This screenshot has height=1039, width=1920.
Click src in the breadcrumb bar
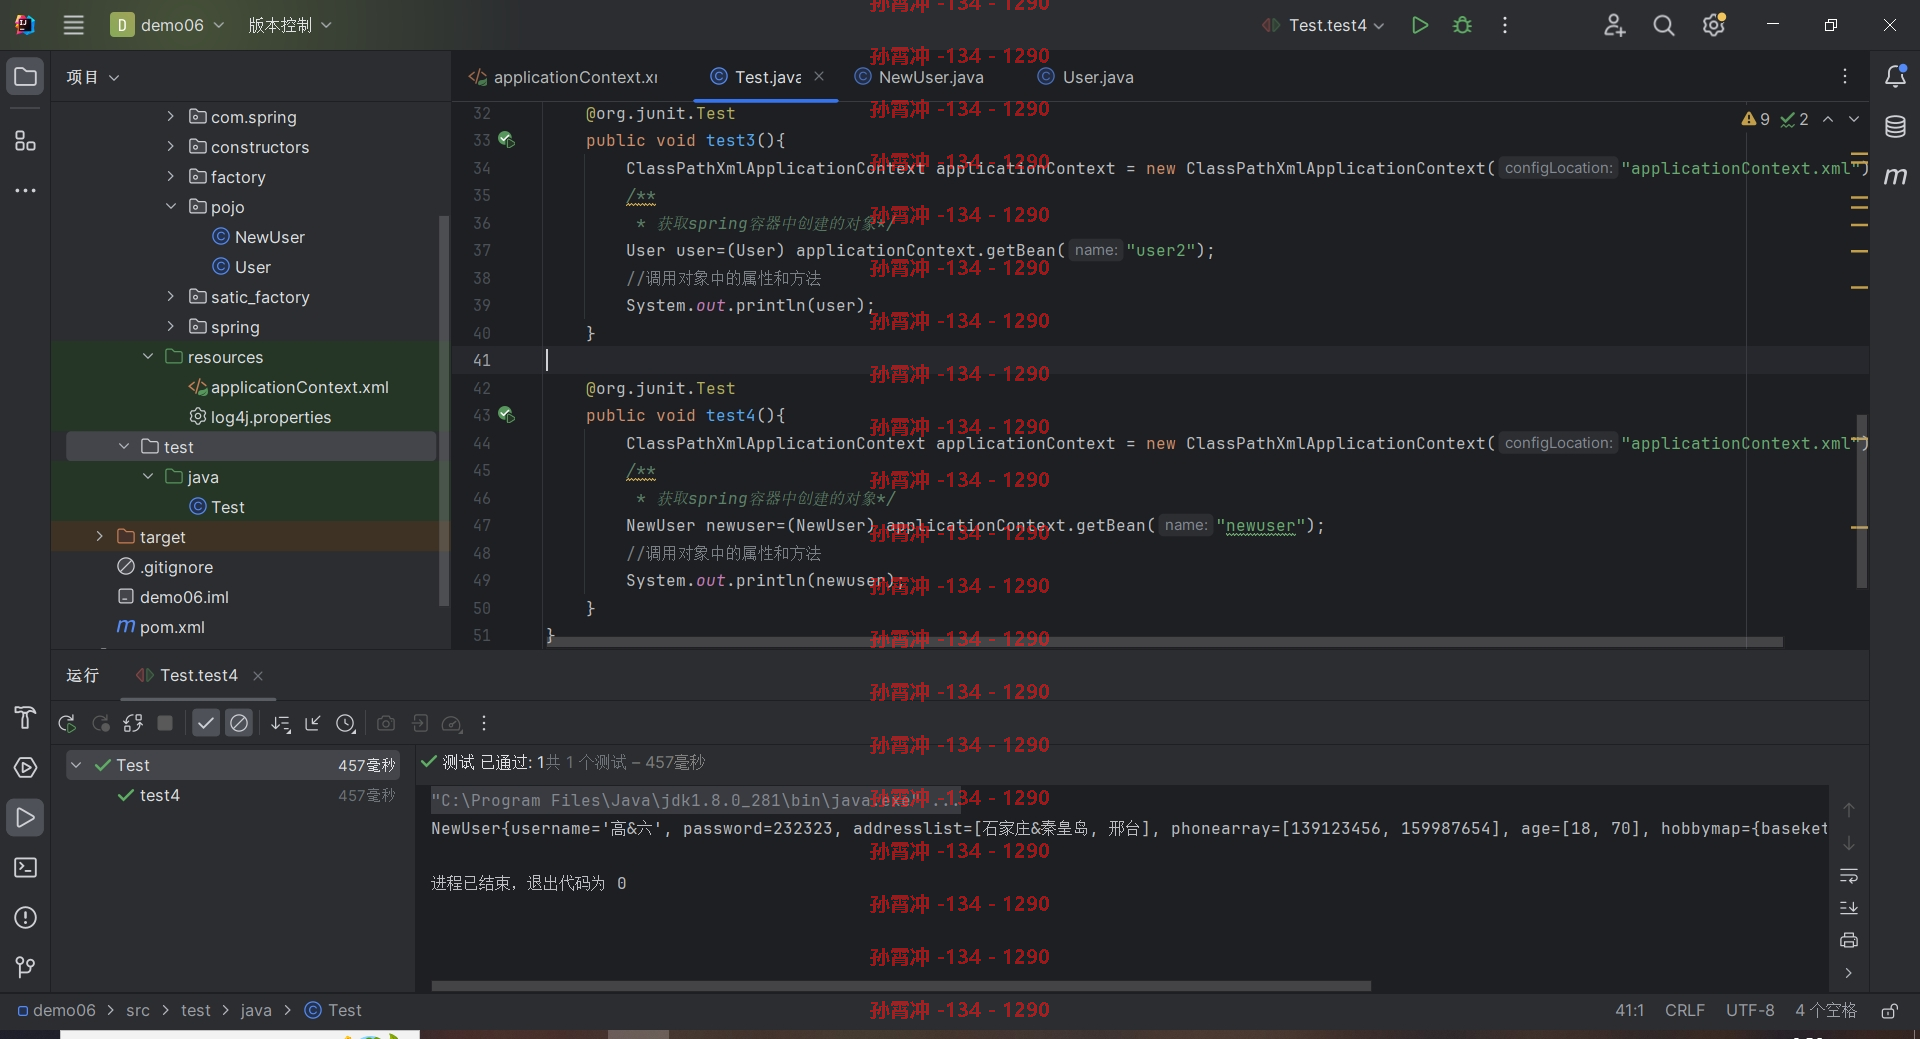tap(138, 1011)
